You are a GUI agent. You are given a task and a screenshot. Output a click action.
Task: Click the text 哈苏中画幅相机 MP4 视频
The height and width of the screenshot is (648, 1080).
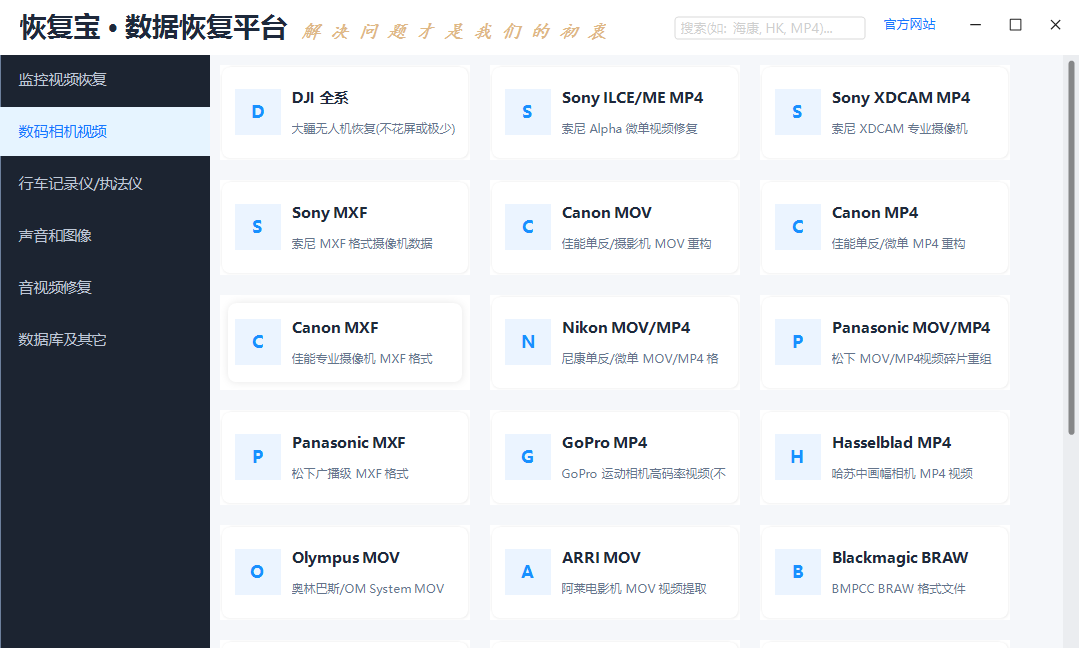click(x=902, y=474)
